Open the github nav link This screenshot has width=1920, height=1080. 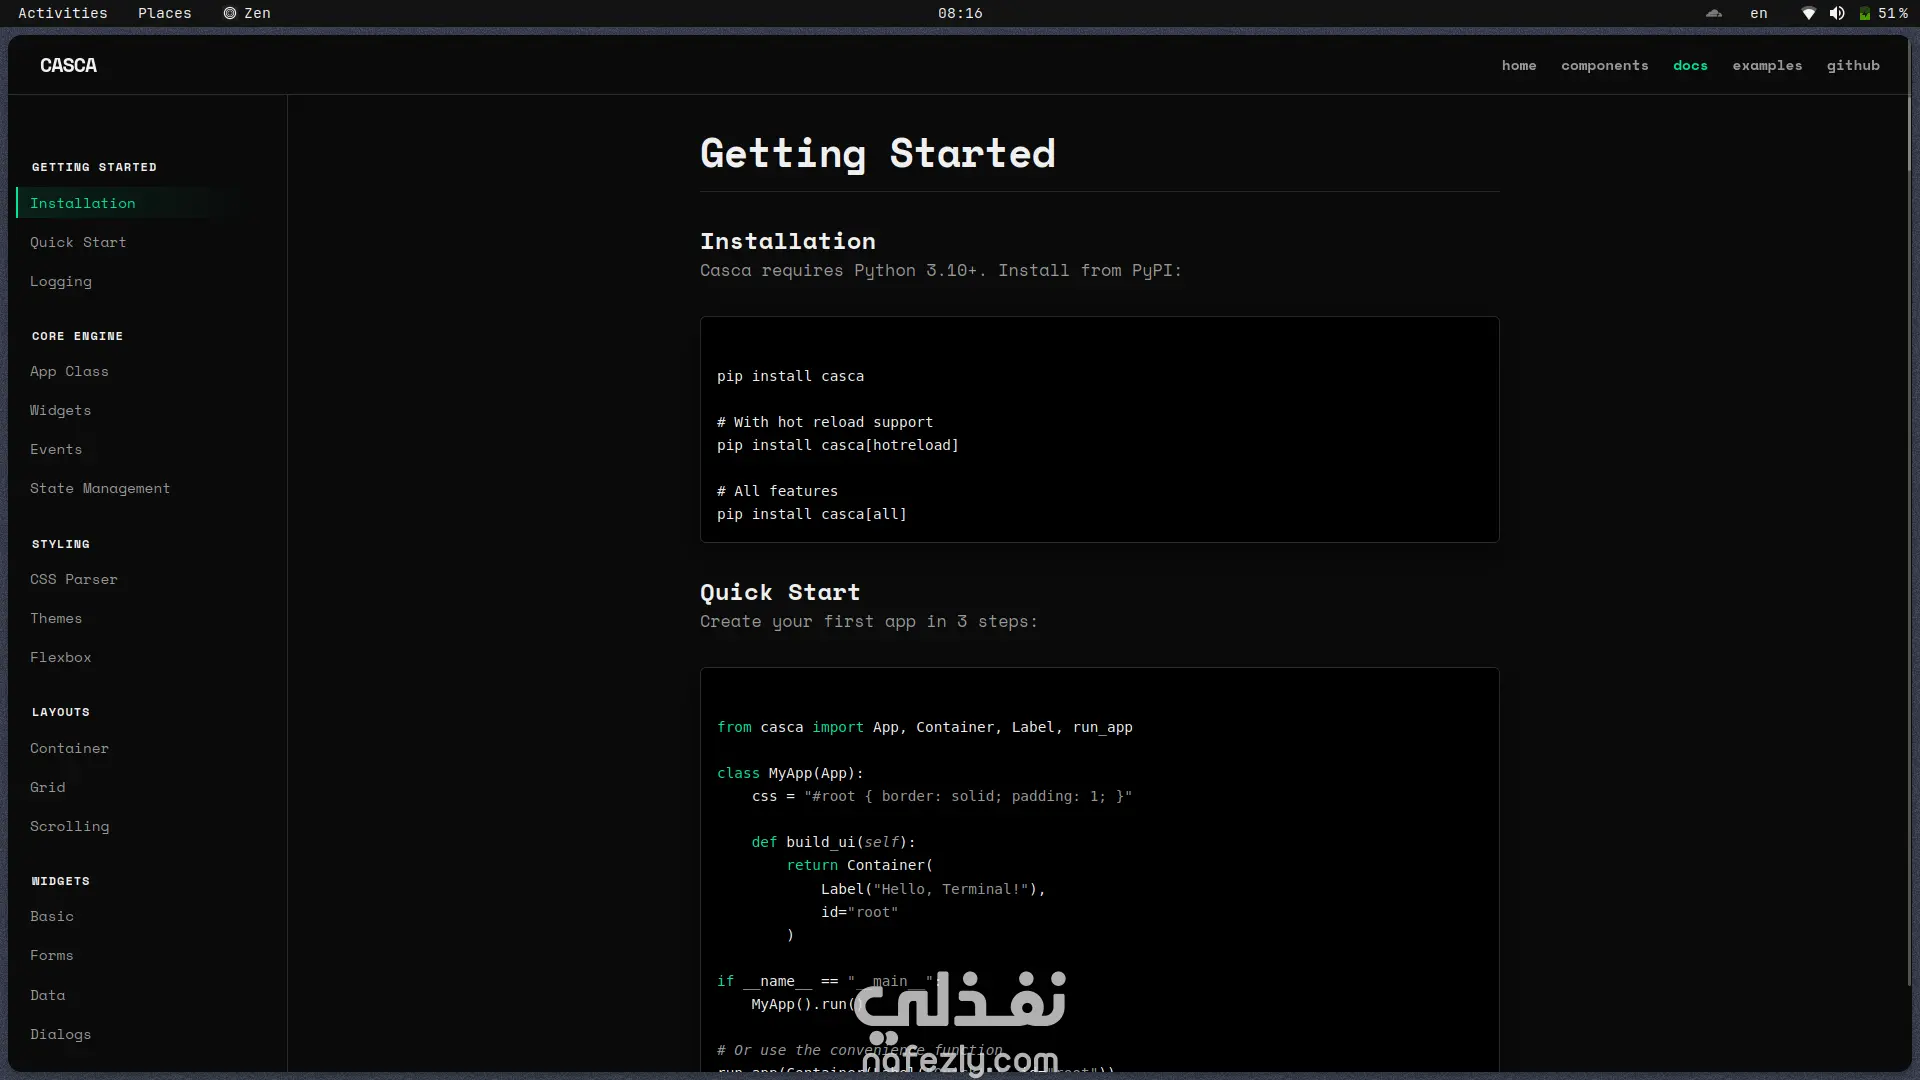(1853, 65)
